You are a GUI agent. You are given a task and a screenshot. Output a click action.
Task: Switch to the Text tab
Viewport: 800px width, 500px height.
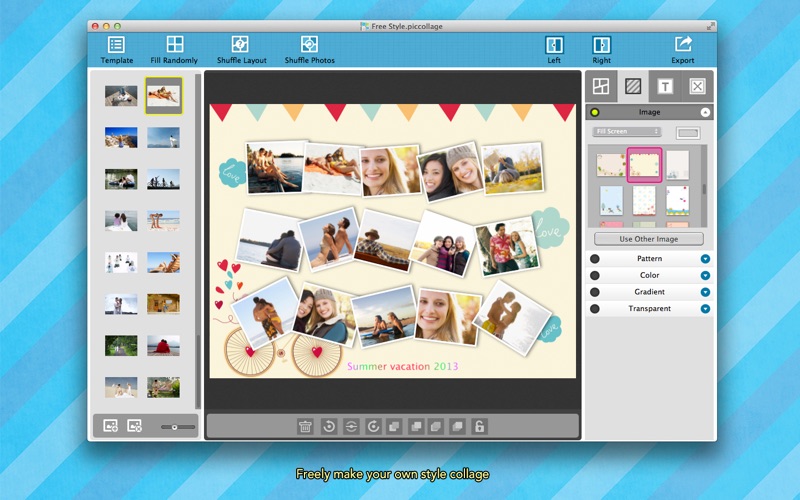click(x=665, y=86)
